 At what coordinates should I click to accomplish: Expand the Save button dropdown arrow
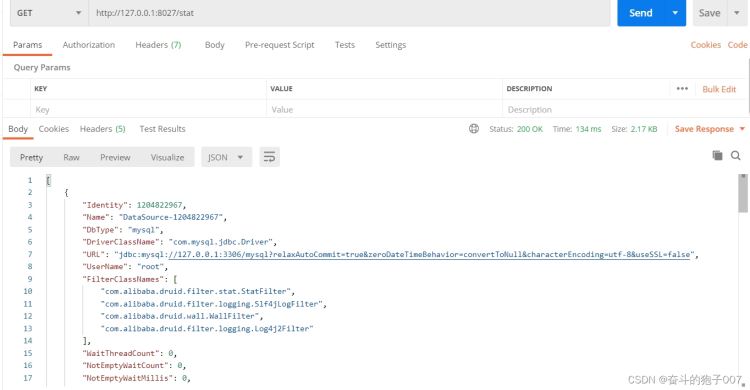tap(737, 13)
